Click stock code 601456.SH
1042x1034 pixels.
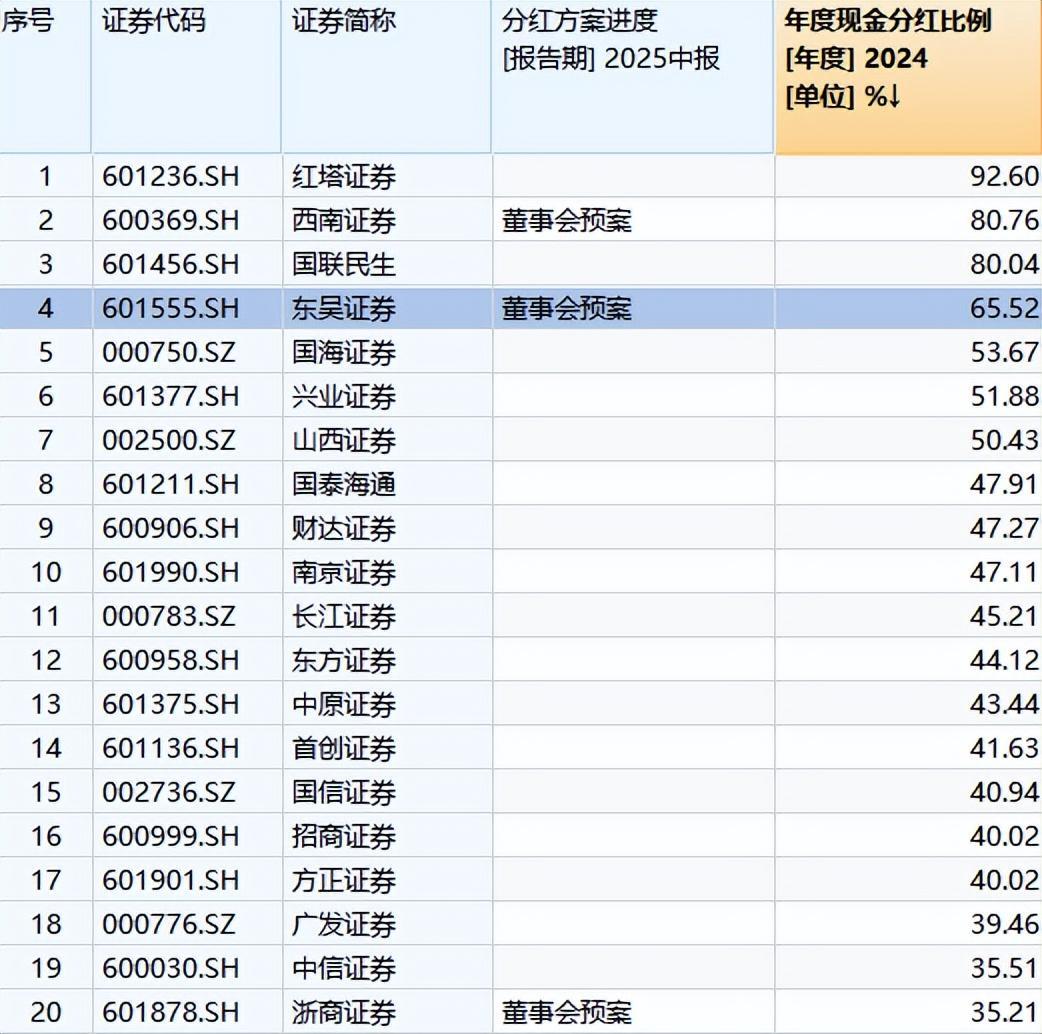pyautogui.click(x=171, y=264)
